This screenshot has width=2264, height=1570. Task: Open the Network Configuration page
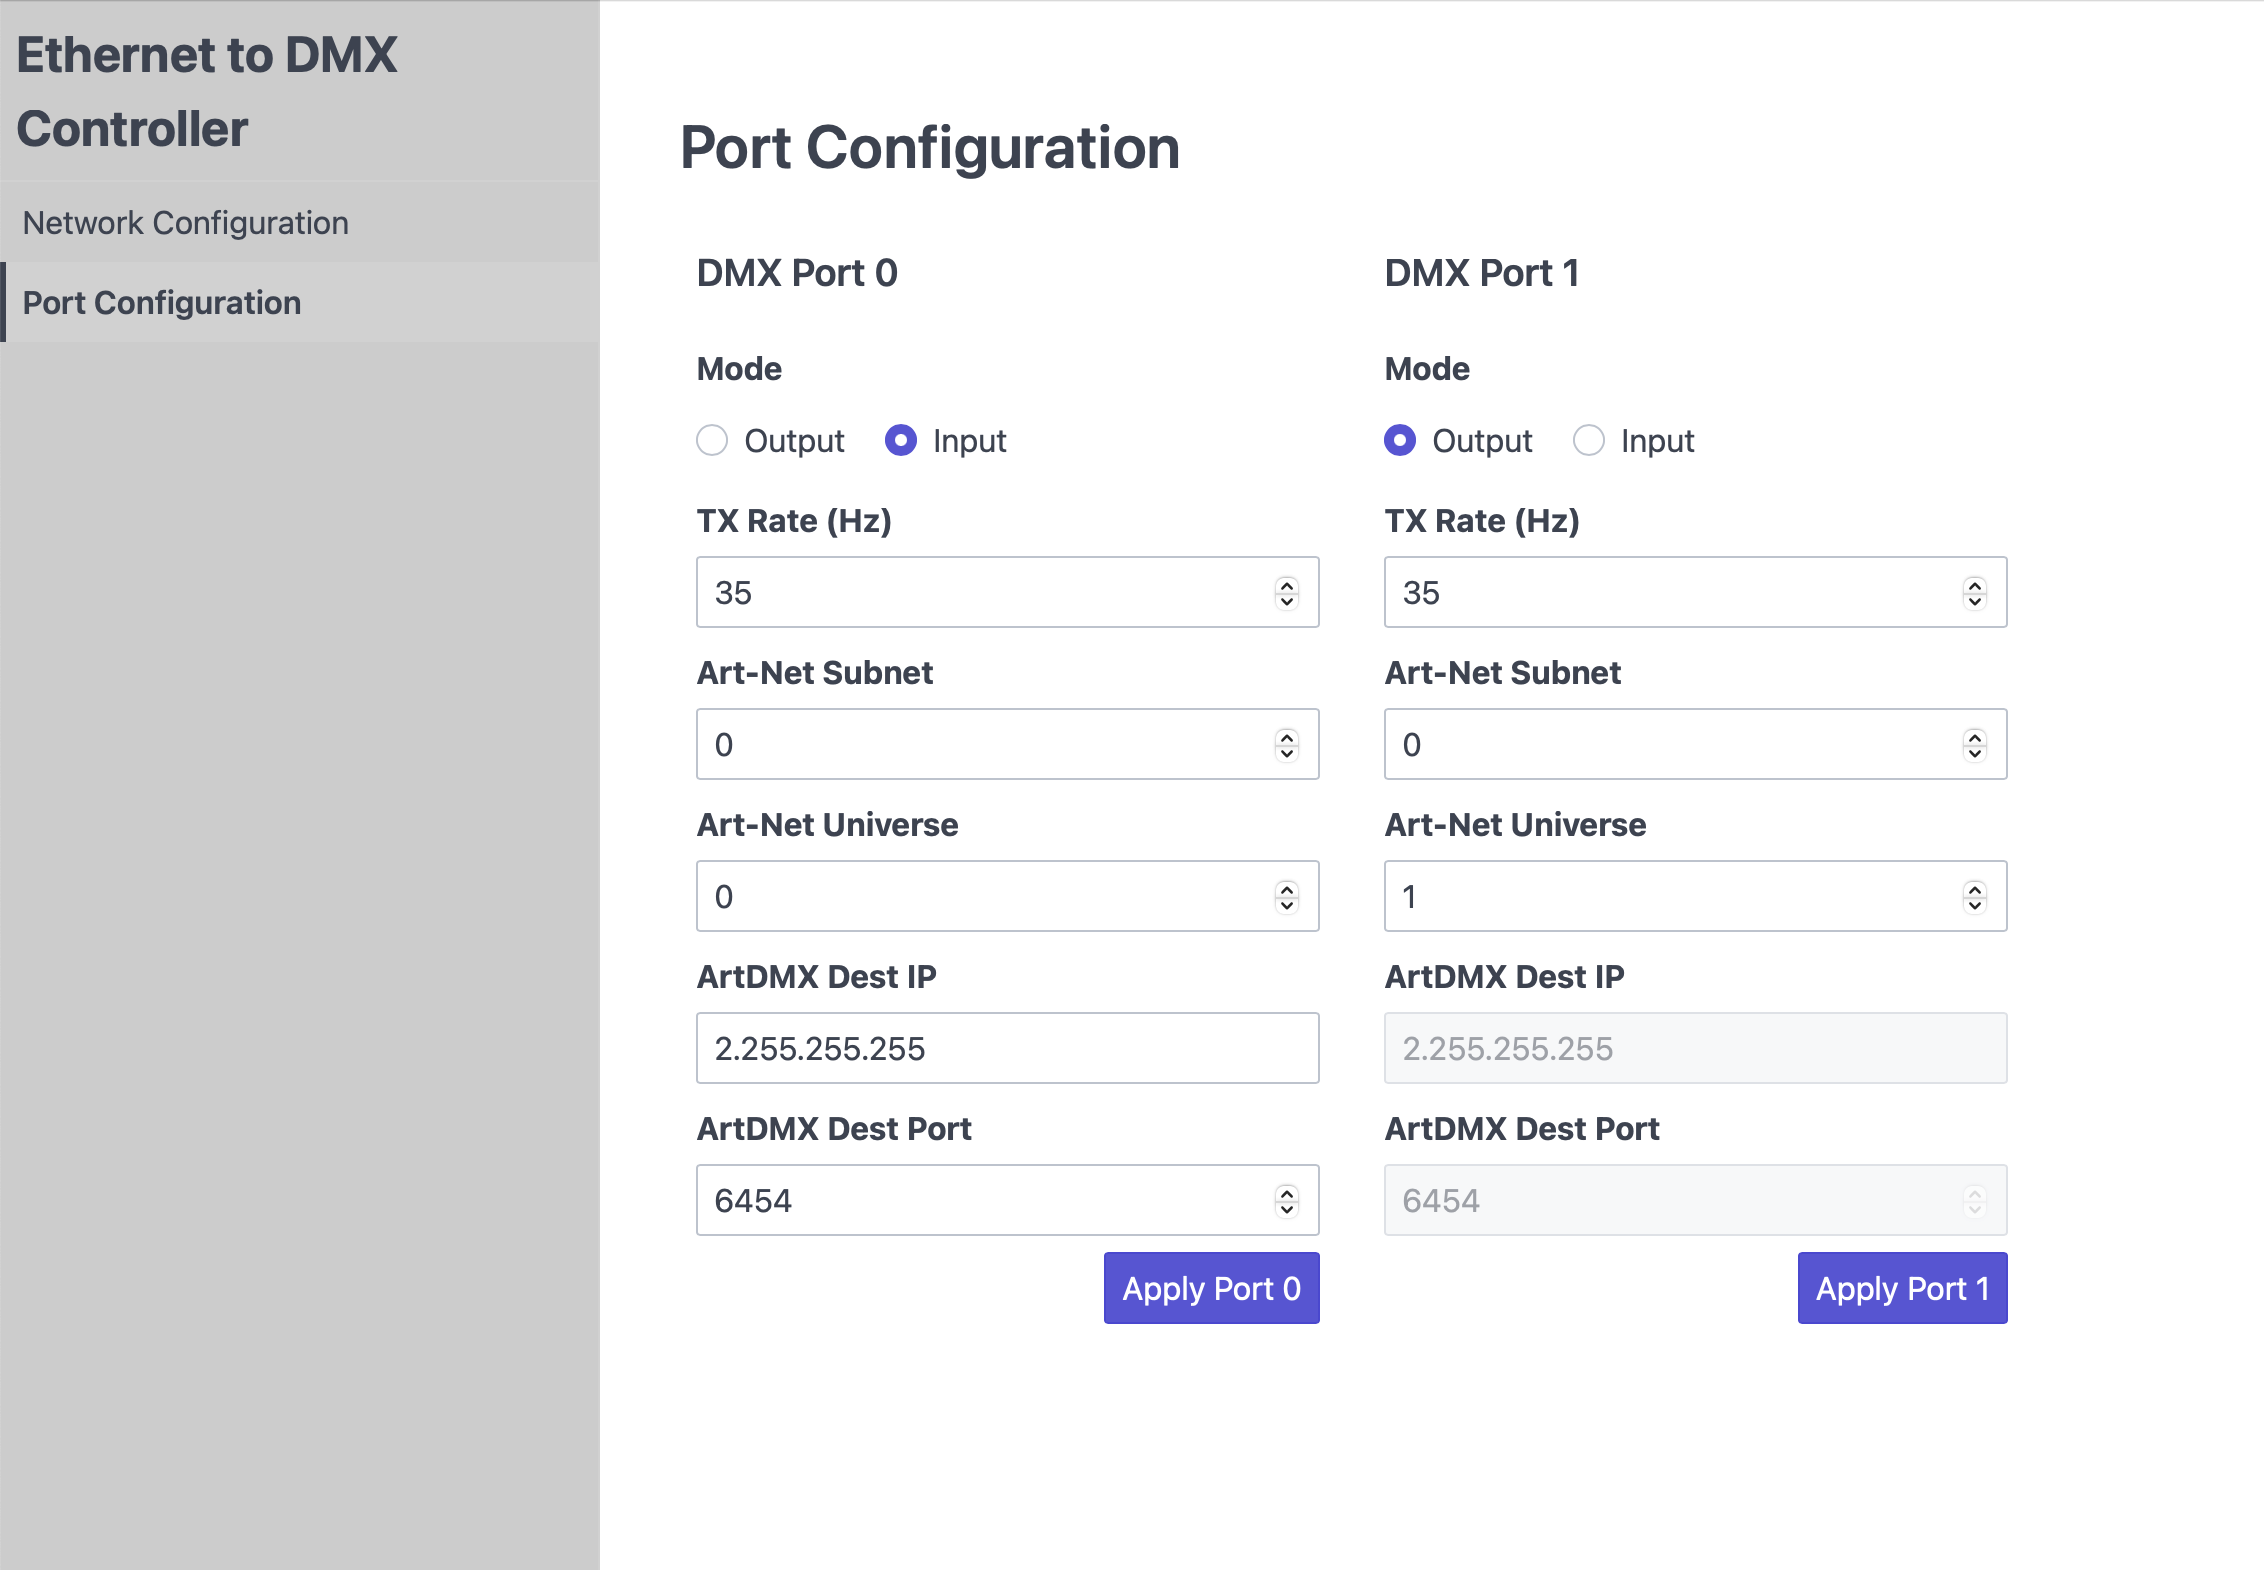185,222
